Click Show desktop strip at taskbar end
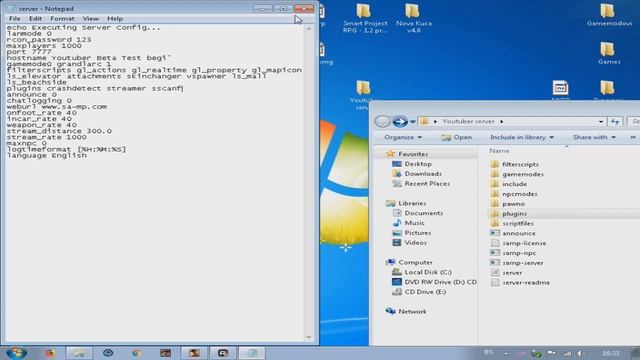The image size is (640, 360). 635,353
